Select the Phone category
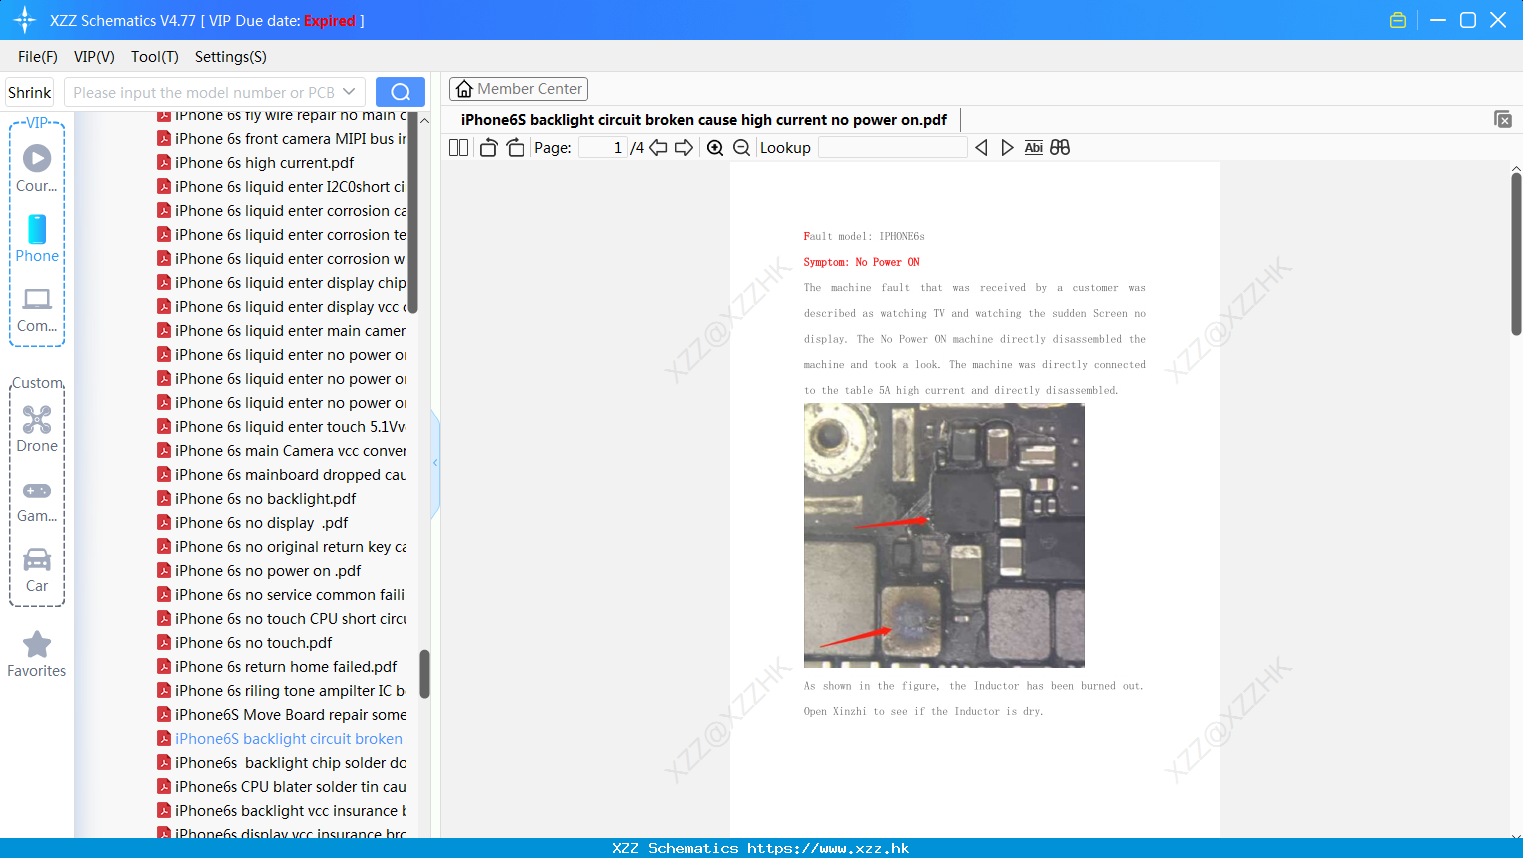Image resolution: width=1523 pixels, height=858 pixels. click(37, 239)
